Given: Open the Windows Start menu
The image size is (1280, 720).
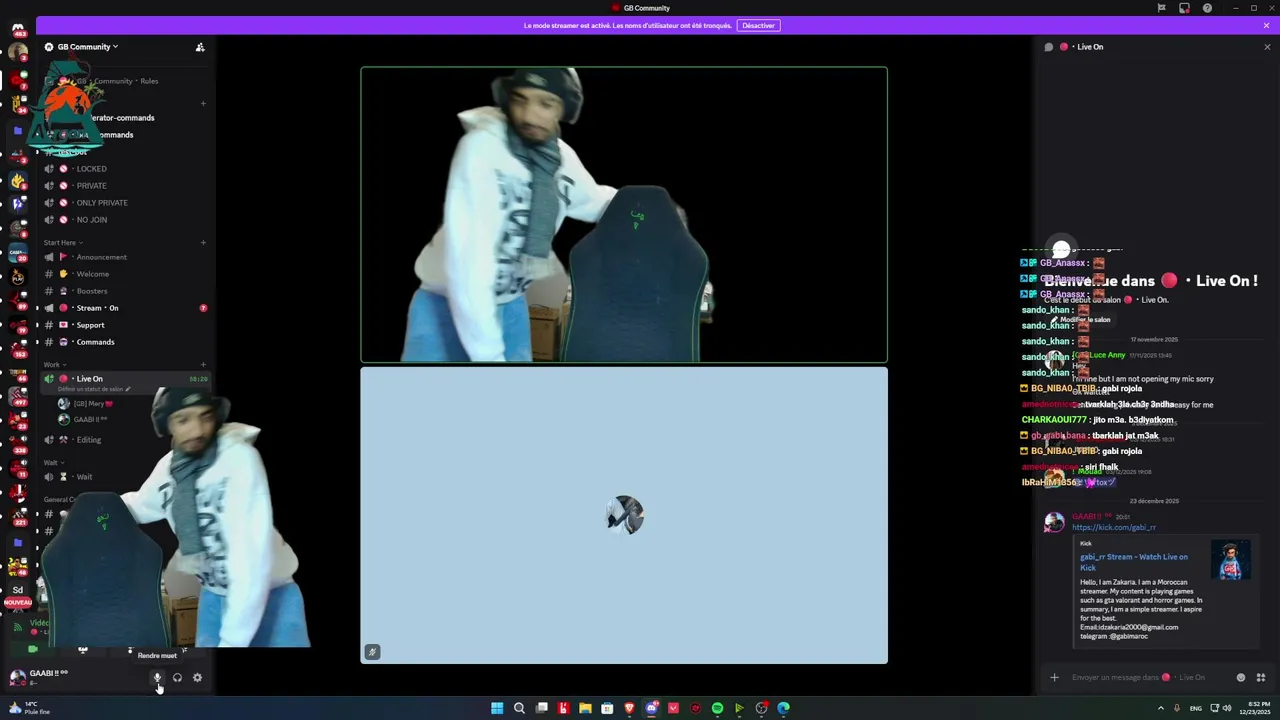Looking at the screenshot, I should click(497, 708).
